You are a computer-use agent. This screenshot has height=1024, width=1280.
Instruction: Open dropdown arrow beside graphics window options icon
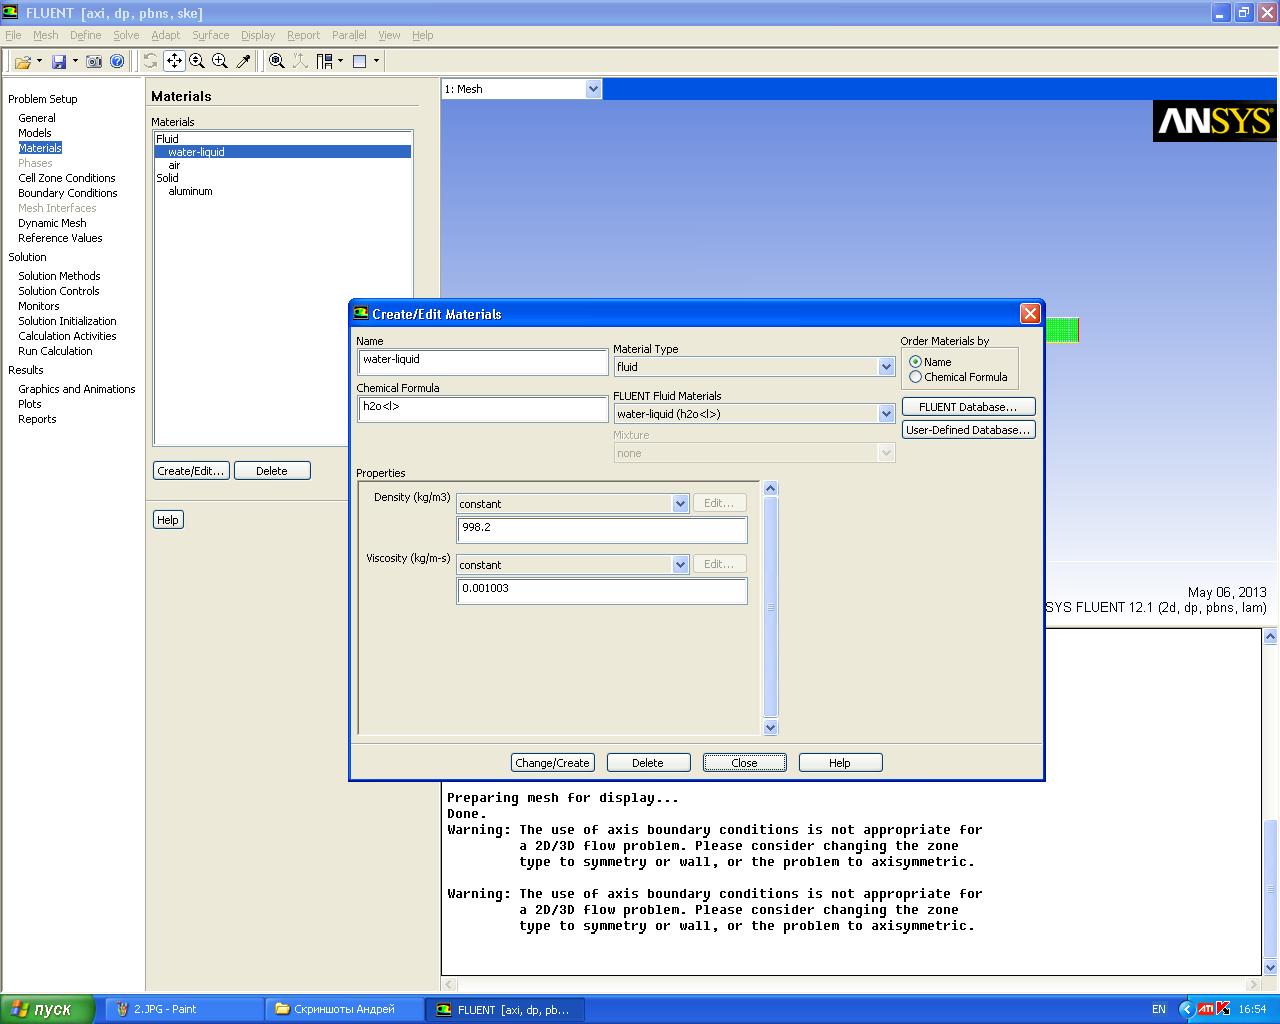click(x=376, y=61)
